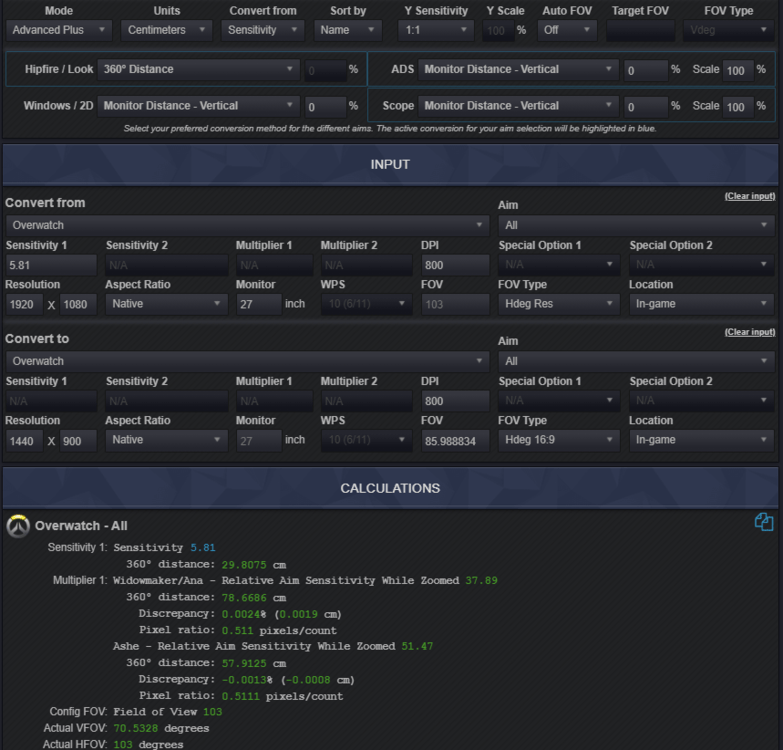783x750 pixels.
Task: Open the Y Sensitivity 1:1 dropdown
Action: (x=436, y=30)
